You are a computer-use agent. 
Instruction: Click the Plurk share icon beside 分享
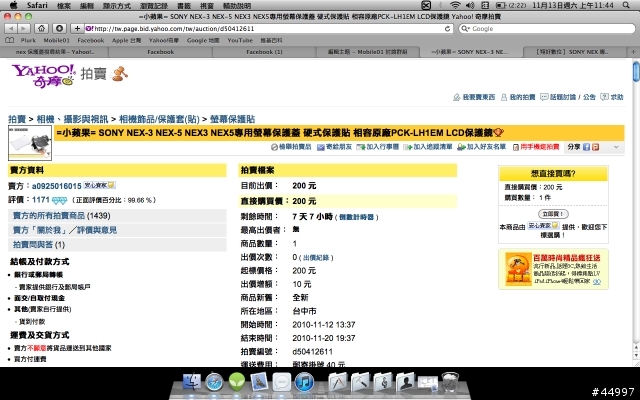click(596, 147)
